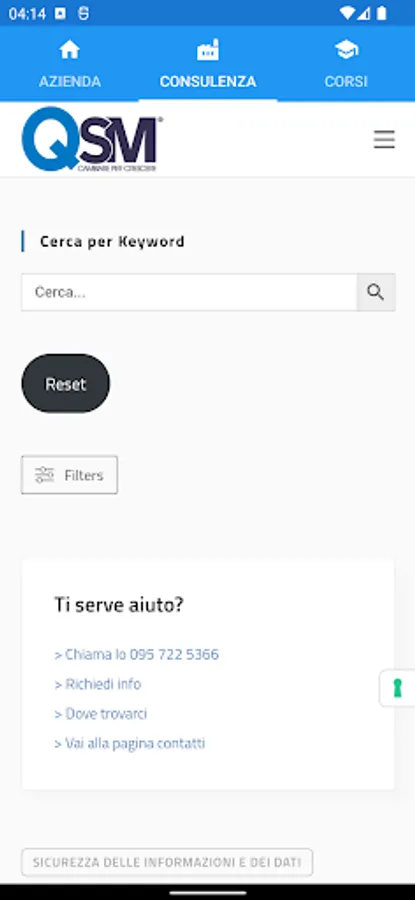Select Sicurezza delle informazioni e dei dati tag
415x900 pixels.
pos(167,862)
